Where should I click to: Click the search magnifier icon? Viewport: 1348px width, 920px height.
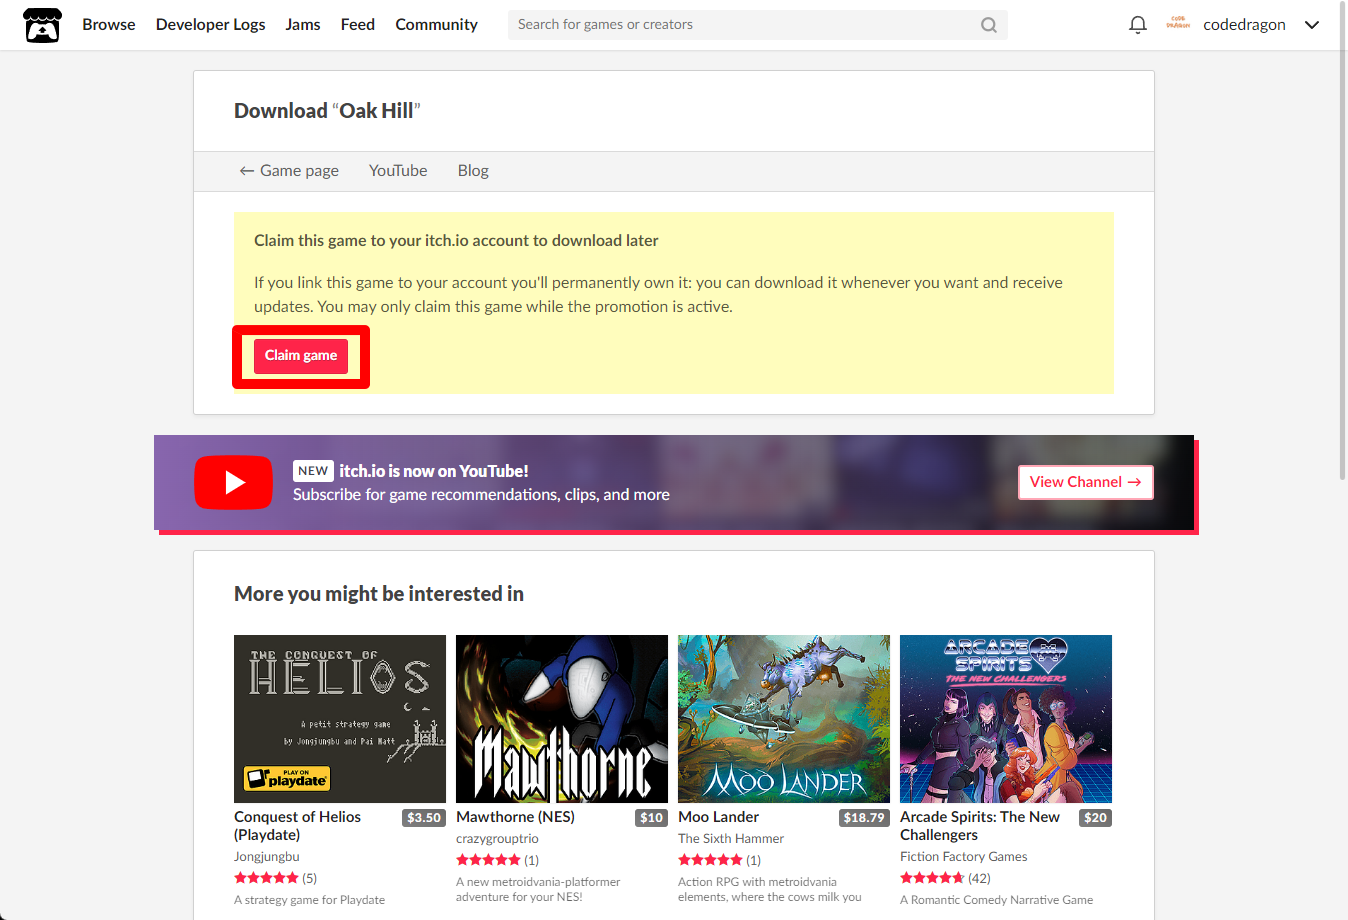click(988, 25)
